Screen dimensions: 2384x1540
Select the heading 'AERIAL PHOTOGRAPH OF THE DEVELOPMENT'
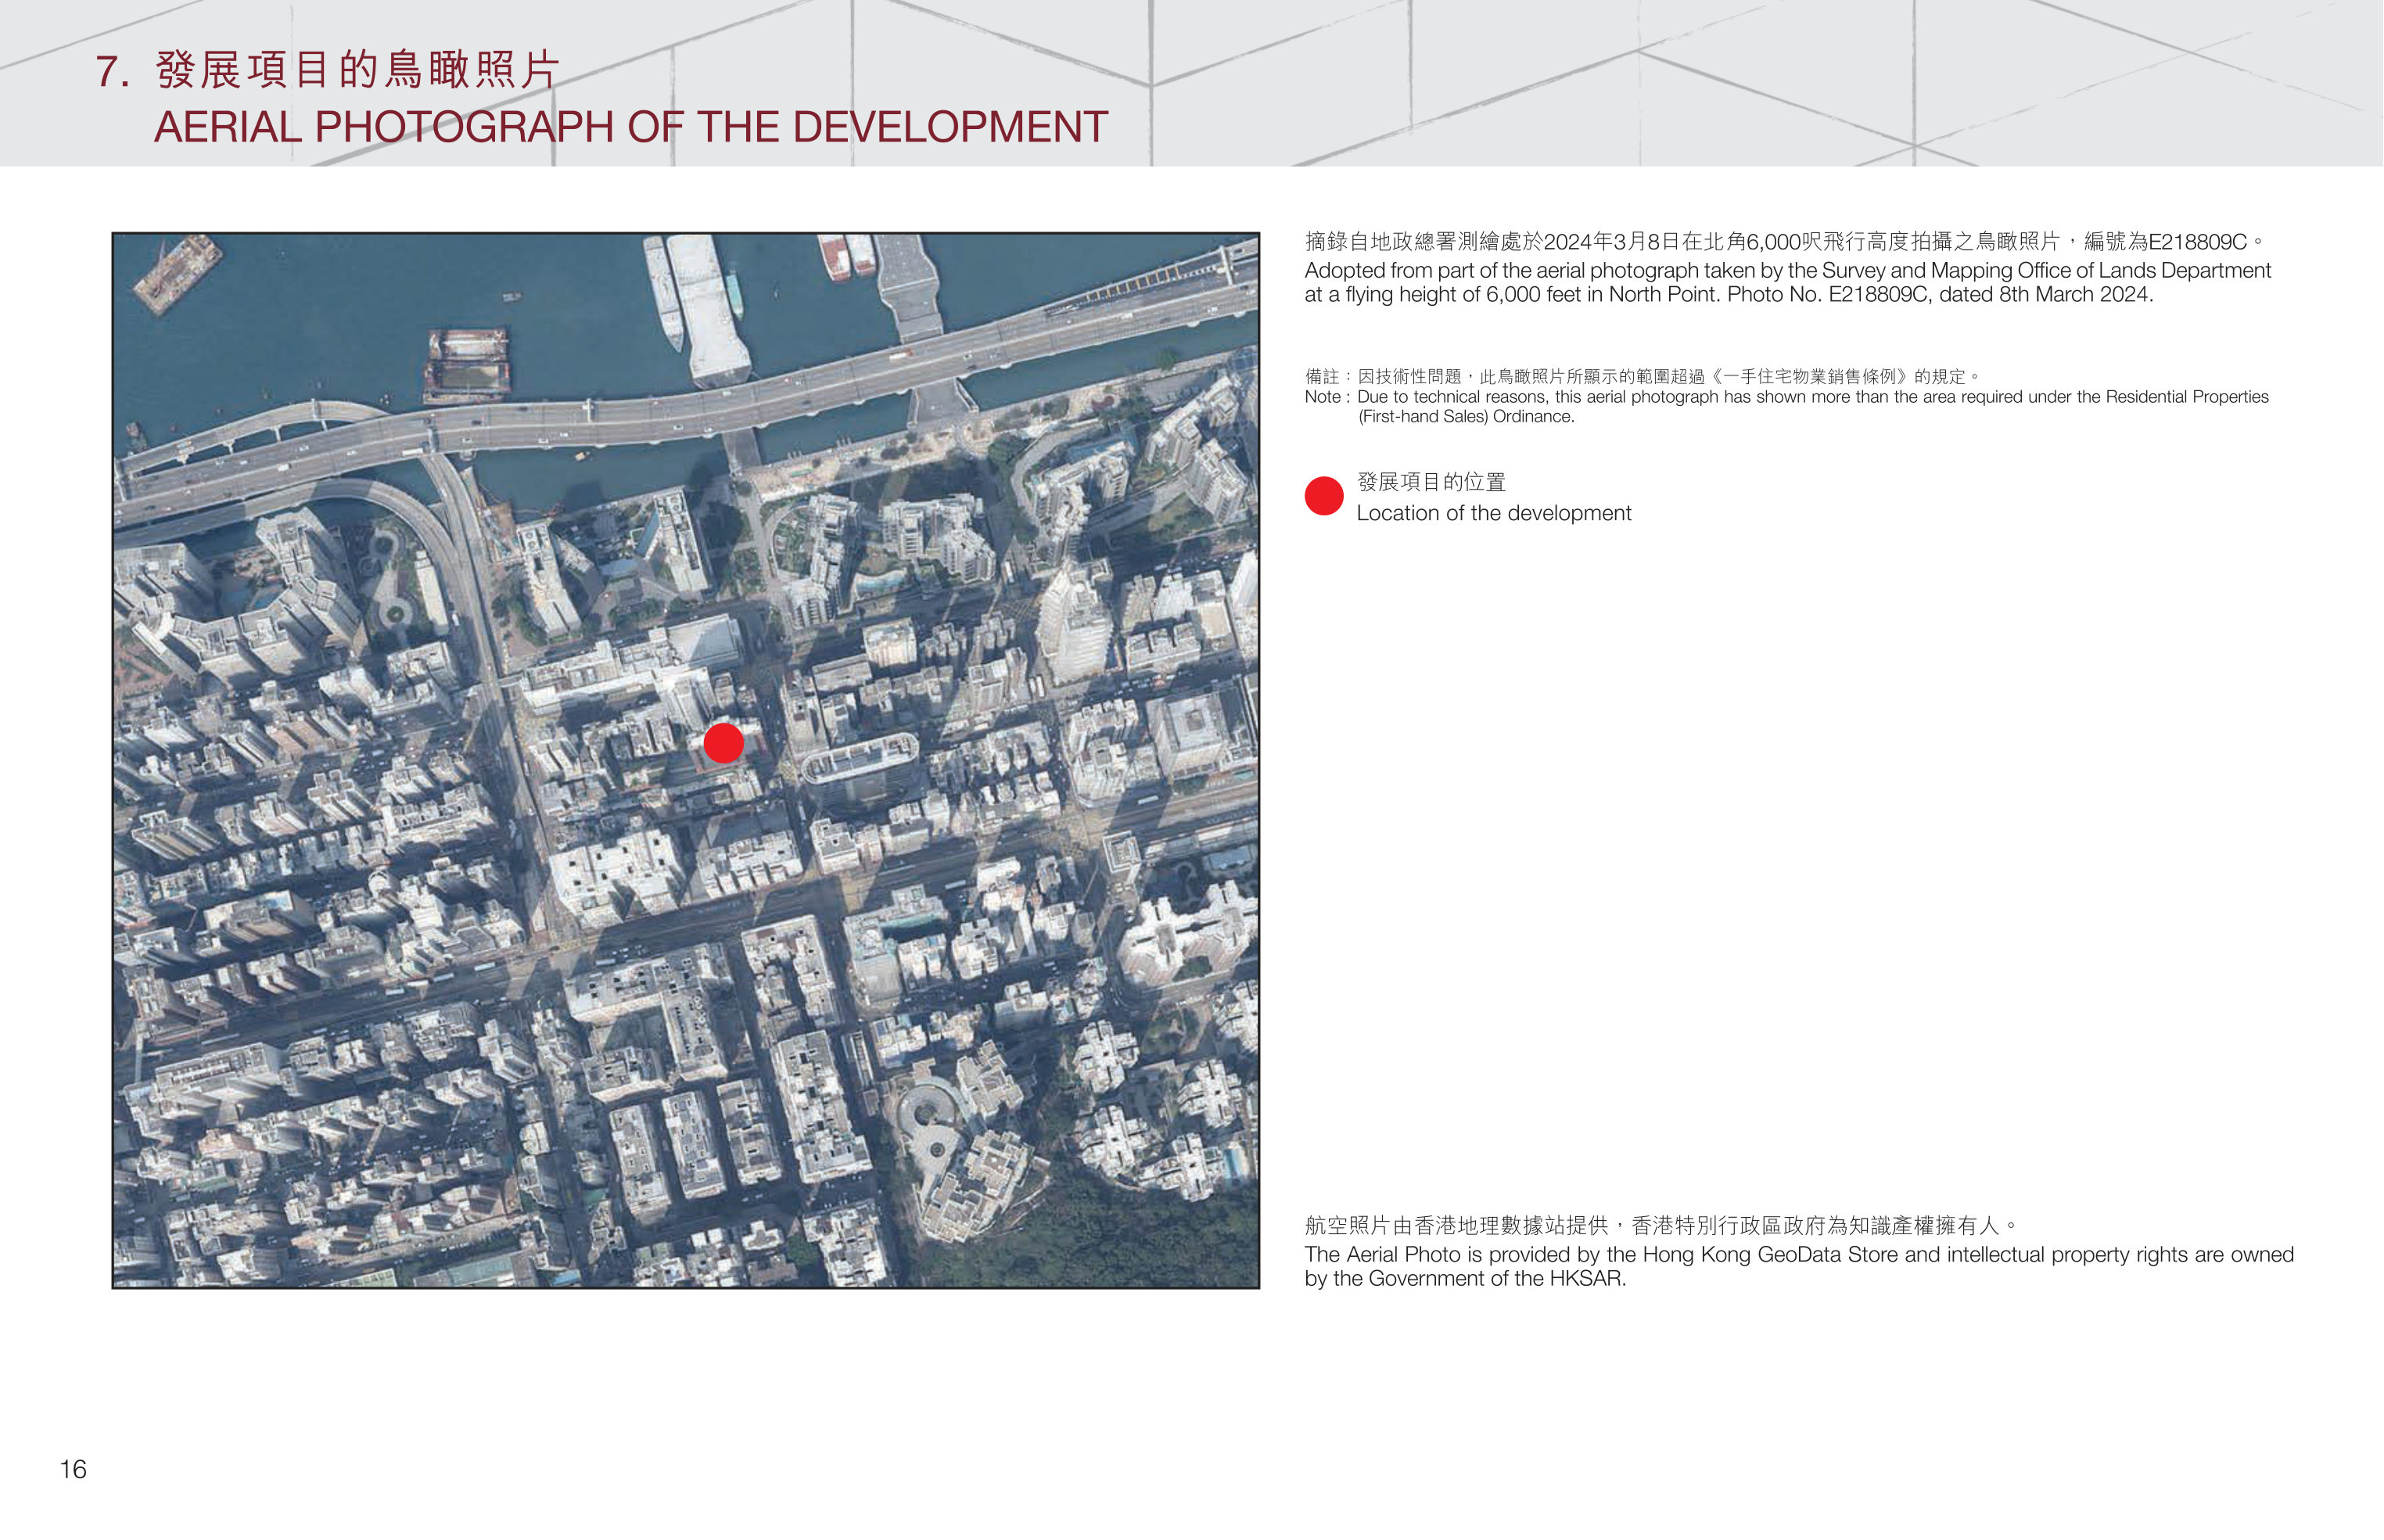click(631, 127)
